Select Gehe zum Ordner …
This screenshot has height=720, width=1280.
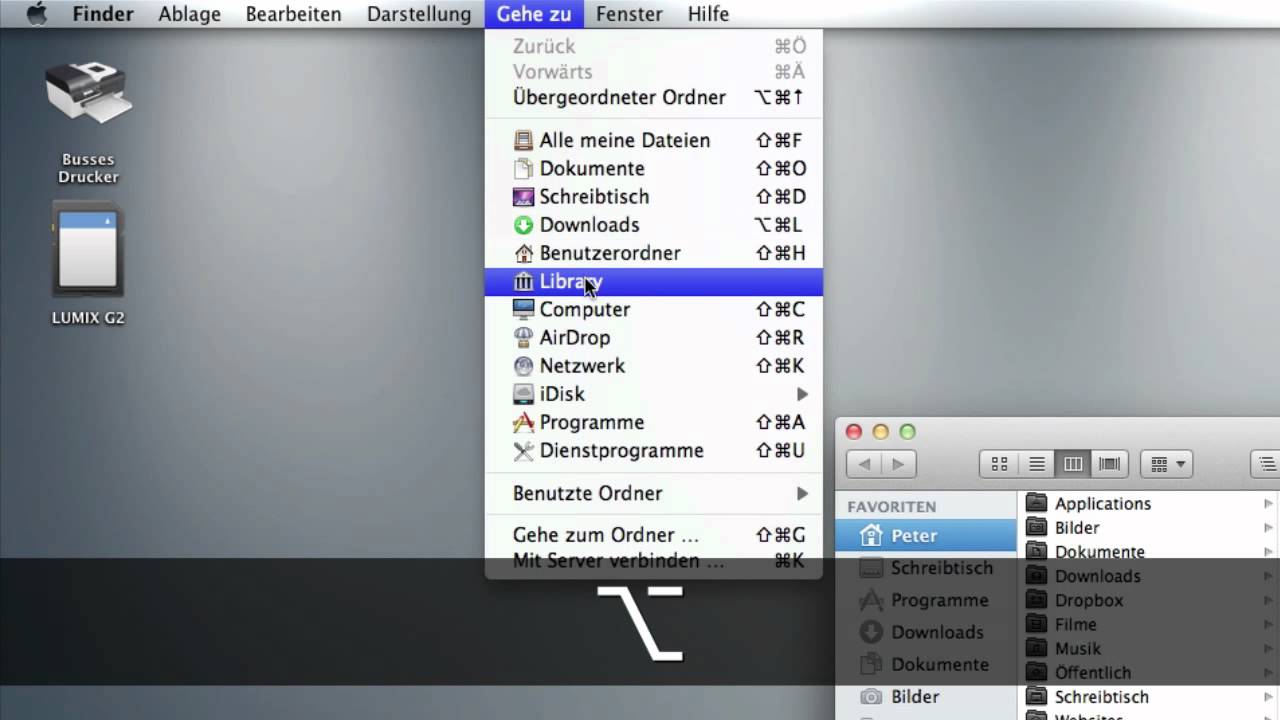(654, 536)
